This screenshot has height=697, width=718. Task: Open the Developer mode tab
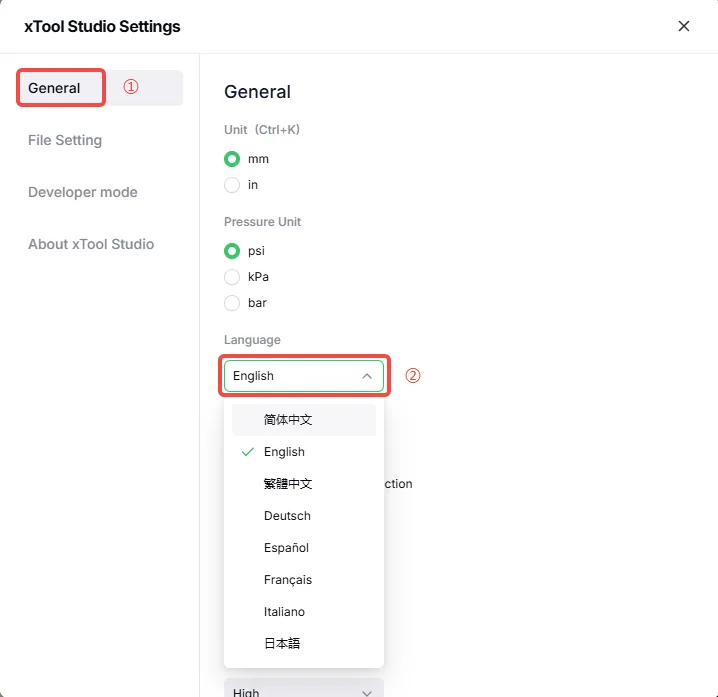pos(82,192)
